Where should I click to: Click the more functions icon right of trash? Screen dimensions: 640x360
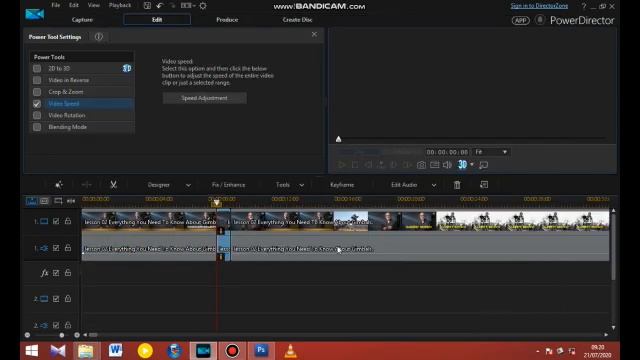click(x=484, y=185)
